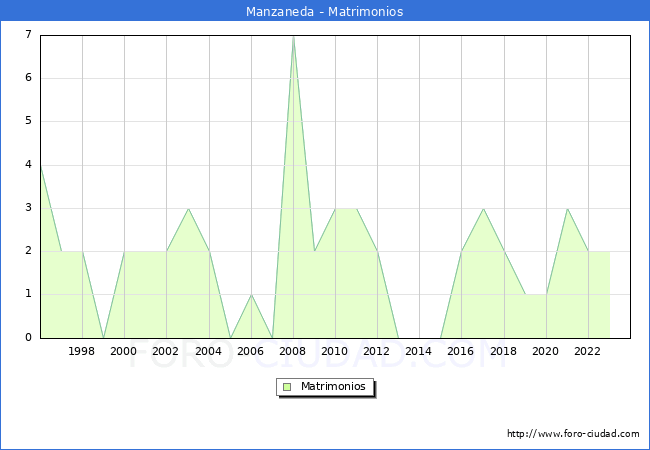Image resolution: width=650 pixels, height=450 pixels.
Task: Select the 2018 x-axis label
Action: click(504, 351)
